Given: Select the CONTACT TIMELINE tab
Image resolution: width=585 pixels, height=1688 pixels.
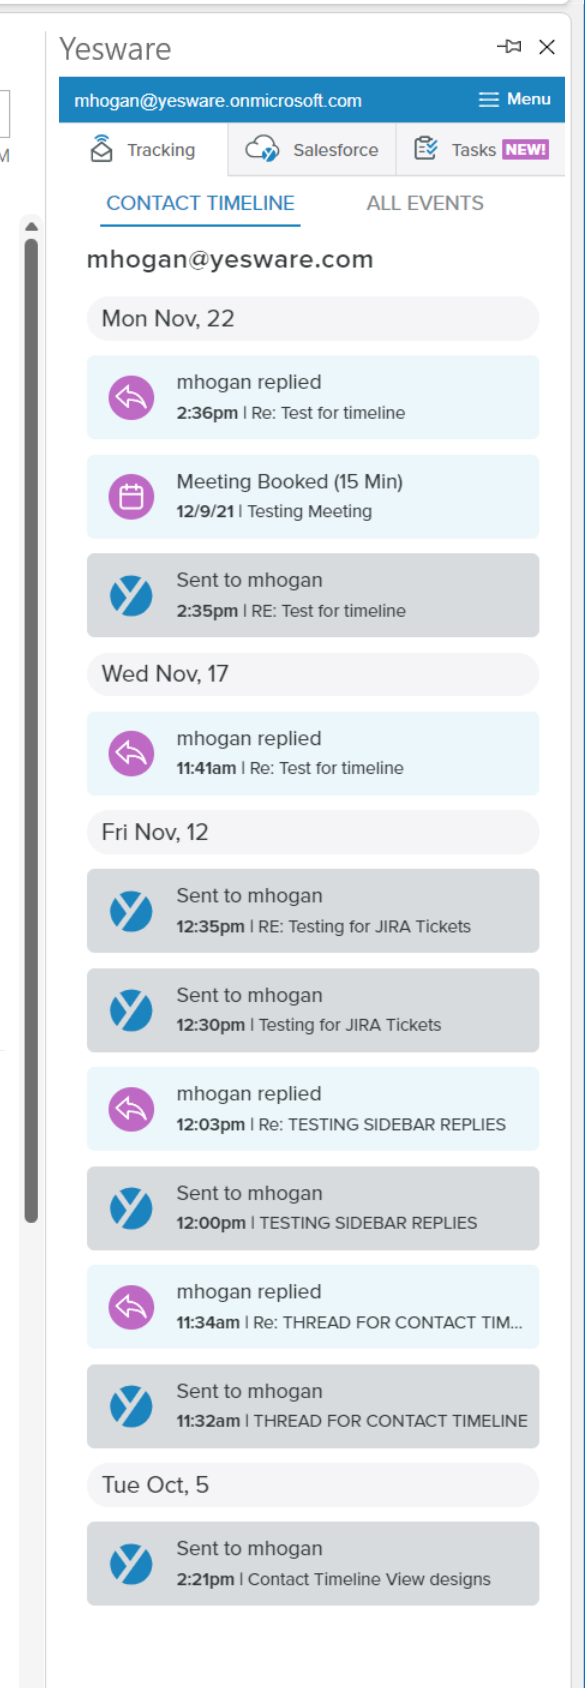Looking at the screenshot, I should tap(200, 203).
